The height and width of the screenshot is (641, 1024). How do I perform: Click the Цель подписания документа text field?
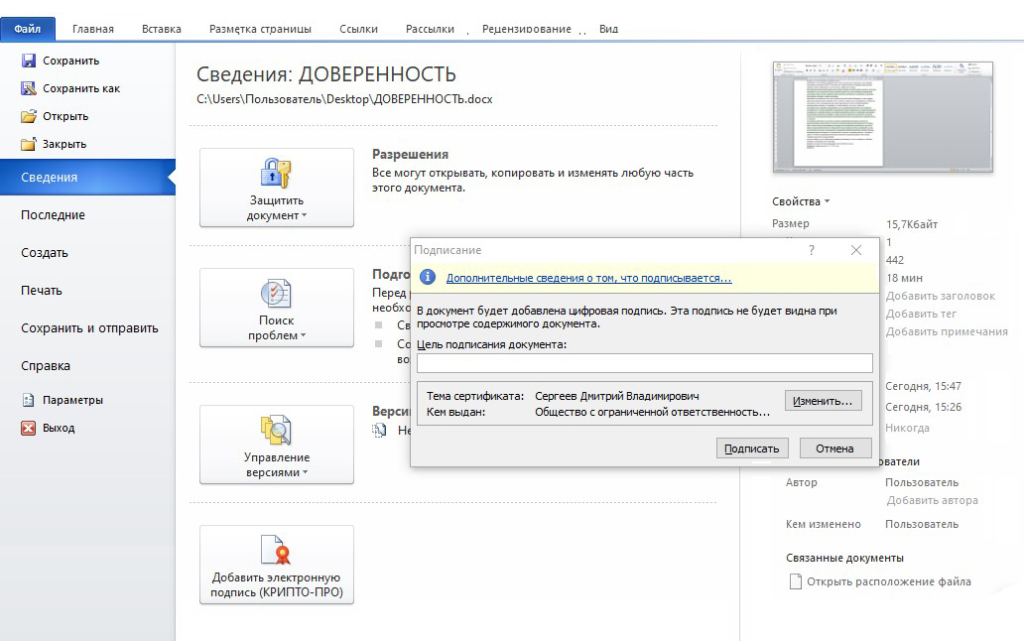[644, 363]
